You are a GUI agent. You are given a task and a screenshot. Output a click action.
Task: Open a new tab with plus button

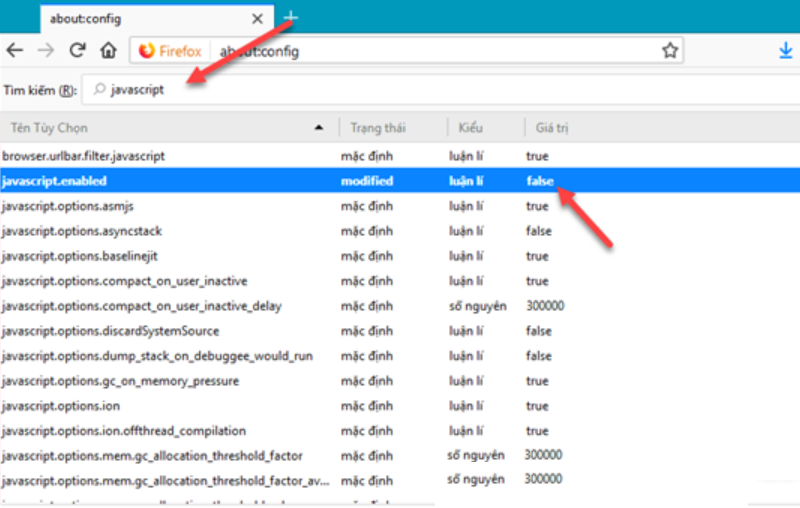click(x=290, y=17)
